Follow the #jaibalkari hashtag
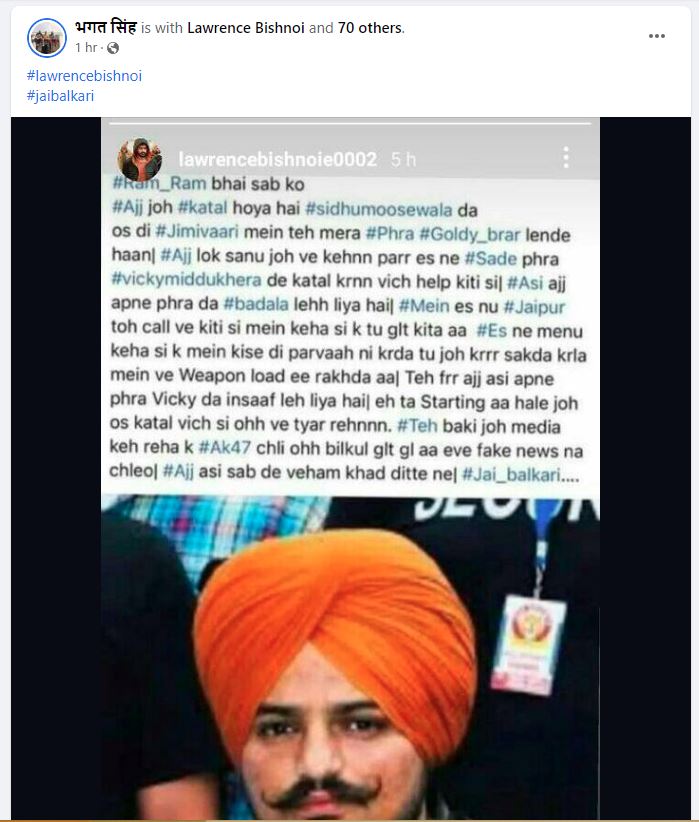 (x=60, y=96)
